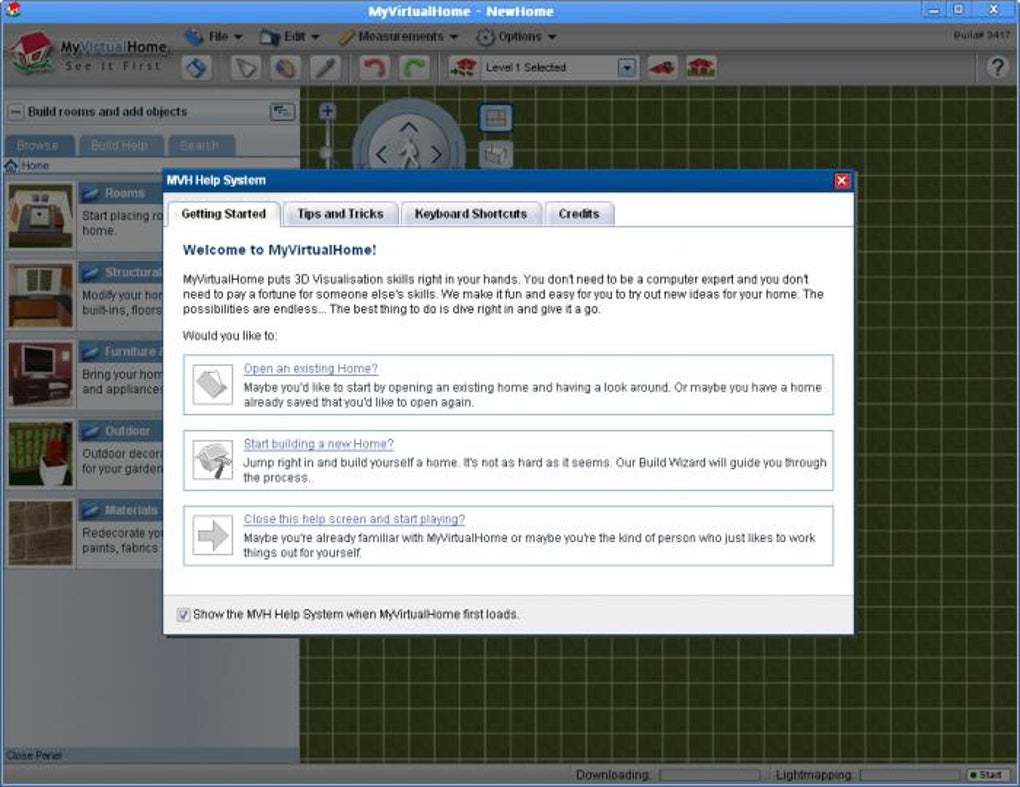Viewport: 1020px width, 787px height.
Task: Switch to the Search tab
Action: [200, 146]
